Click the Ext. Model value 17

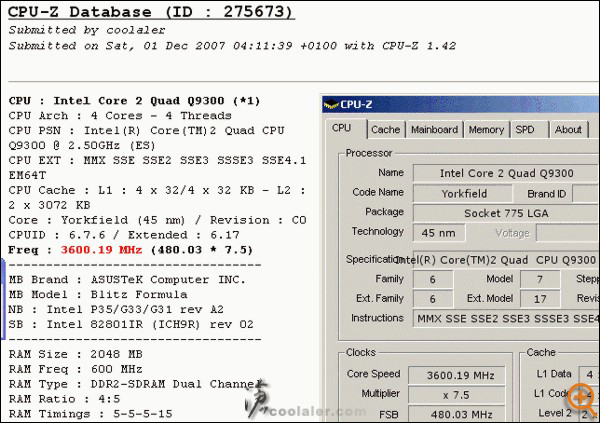coord(540,299)
